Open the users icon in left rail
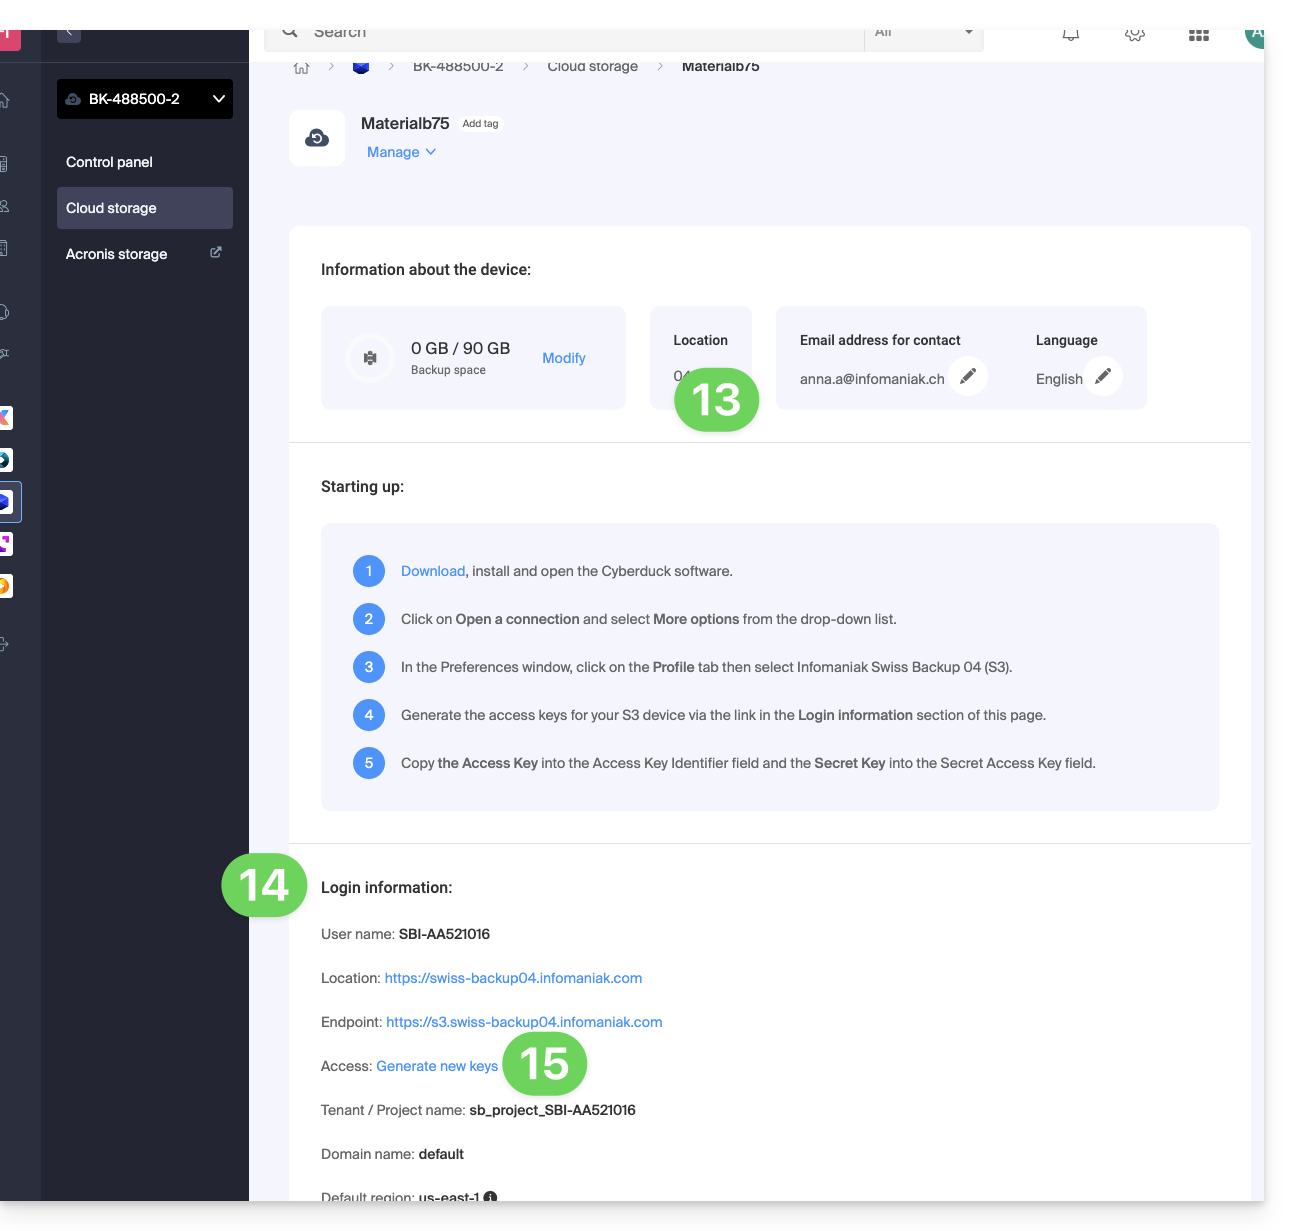This screenshot has width=1294, height=1231. [x=5, y=206]
